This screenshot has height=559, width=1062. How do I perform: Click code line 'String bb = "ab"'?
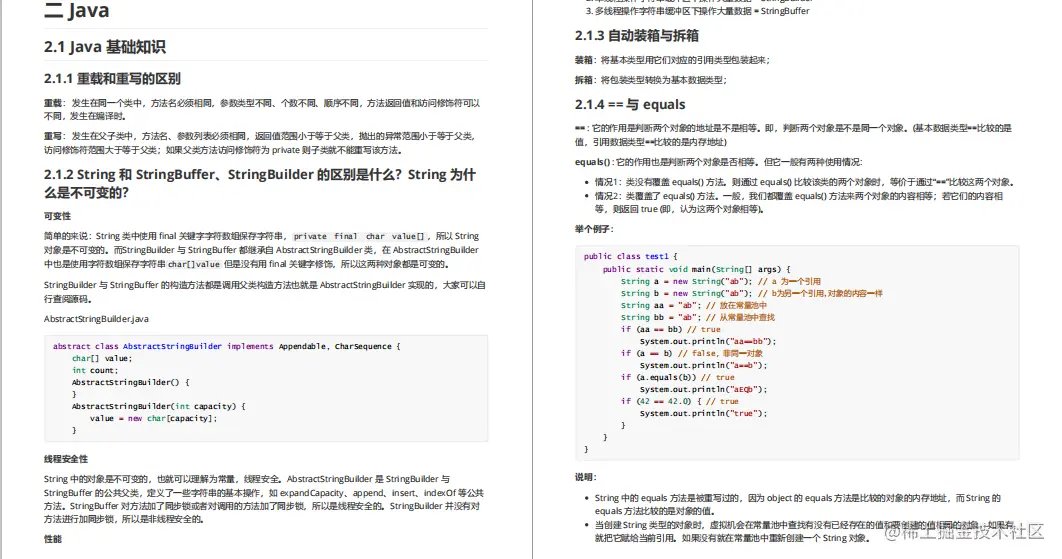tap(698, 317)
